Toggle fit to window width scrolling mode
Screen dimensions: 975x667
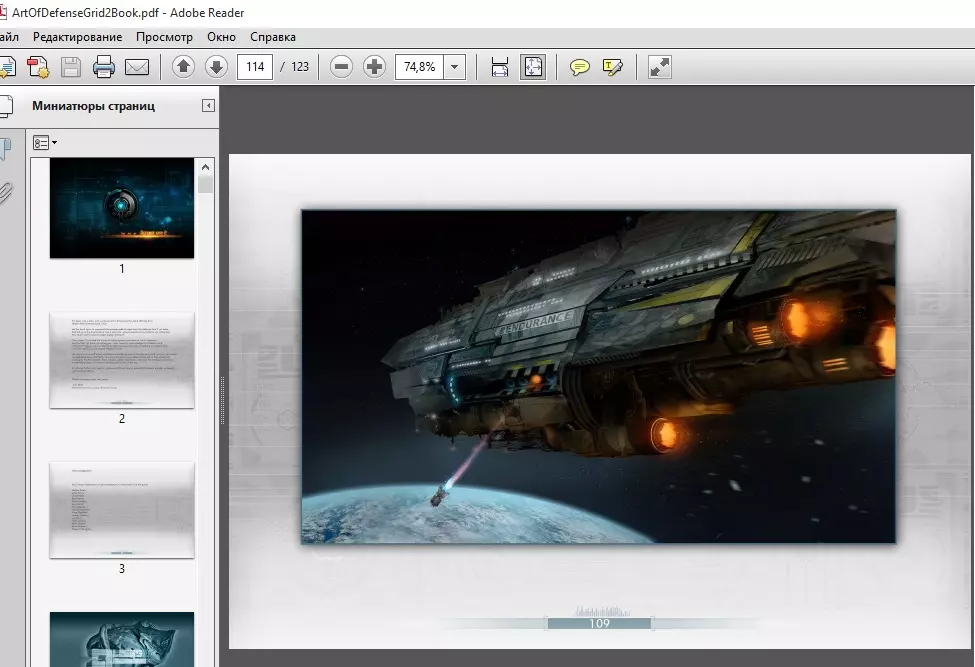click(500, 67)
